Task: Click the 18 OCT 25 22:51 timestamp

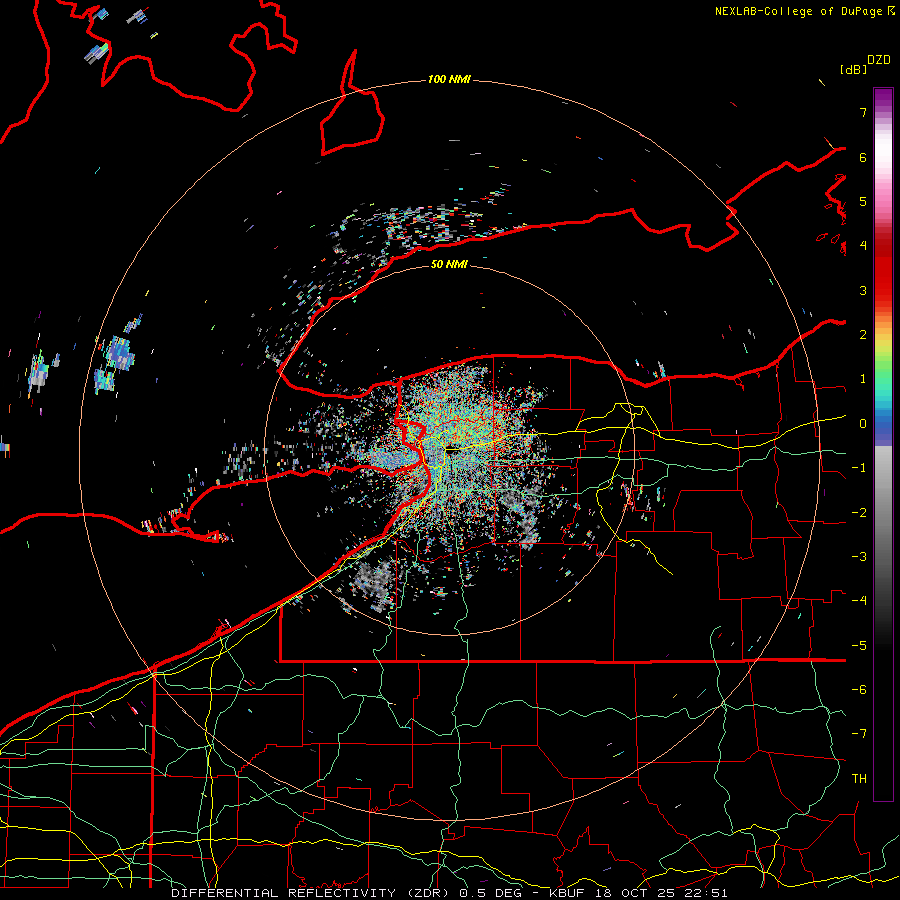Action: coord(660,893)
